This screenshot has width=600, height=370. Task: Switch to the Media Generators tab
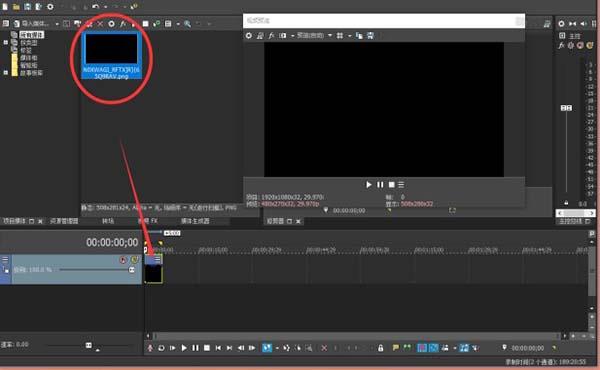pos(195,221)
